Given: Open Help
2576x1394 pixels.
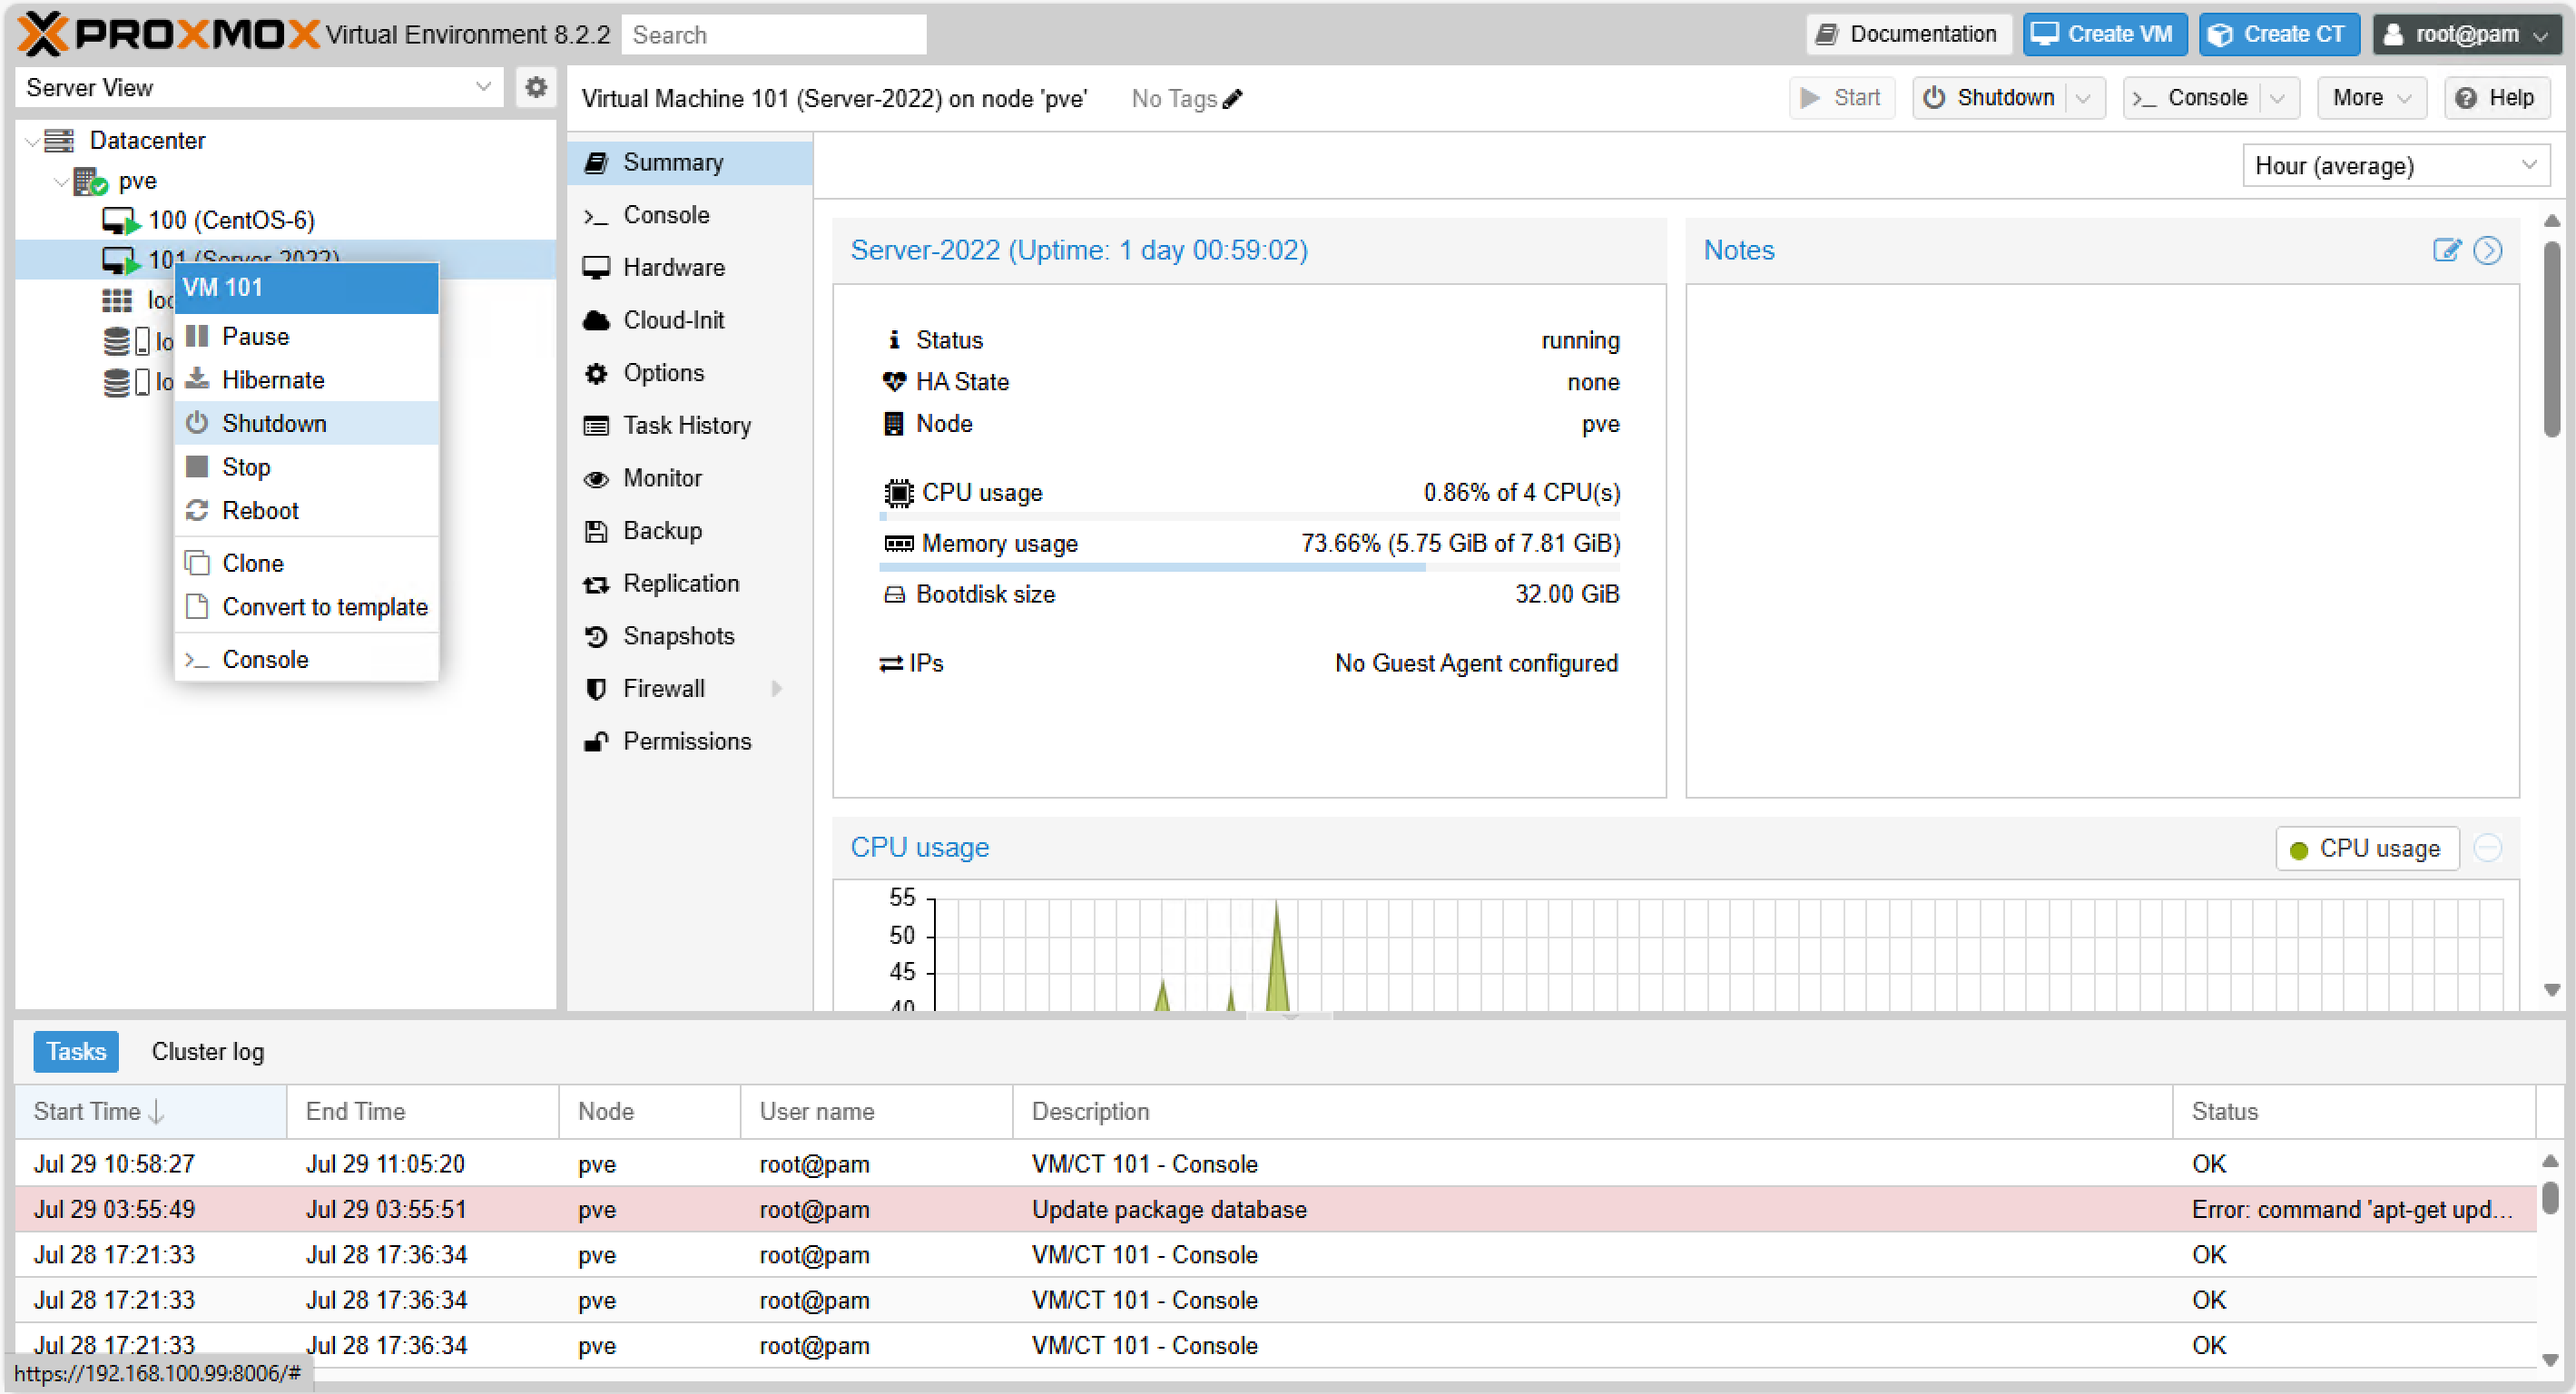Looking at the screenshot, I should [2497, 98].
